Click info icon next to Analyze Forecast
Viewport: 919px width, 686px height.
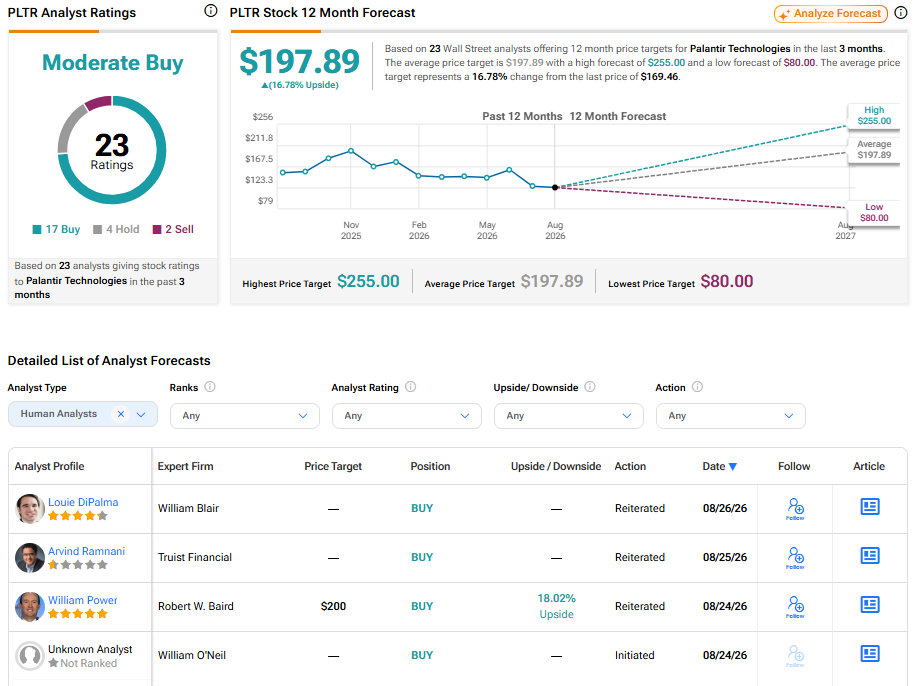click(x=901, y=13)
